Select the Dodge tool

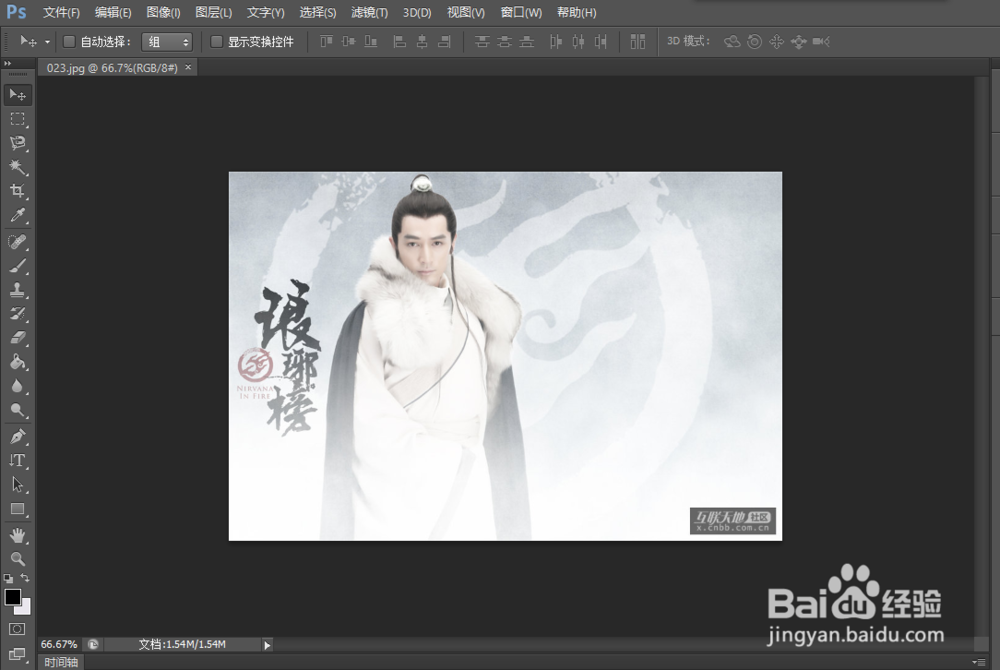point(17,411)
